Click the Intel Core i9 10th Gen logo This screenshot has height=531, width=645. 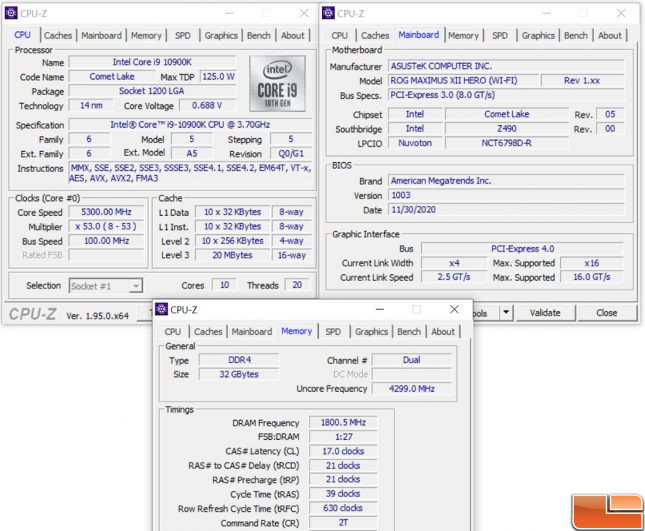277,83
